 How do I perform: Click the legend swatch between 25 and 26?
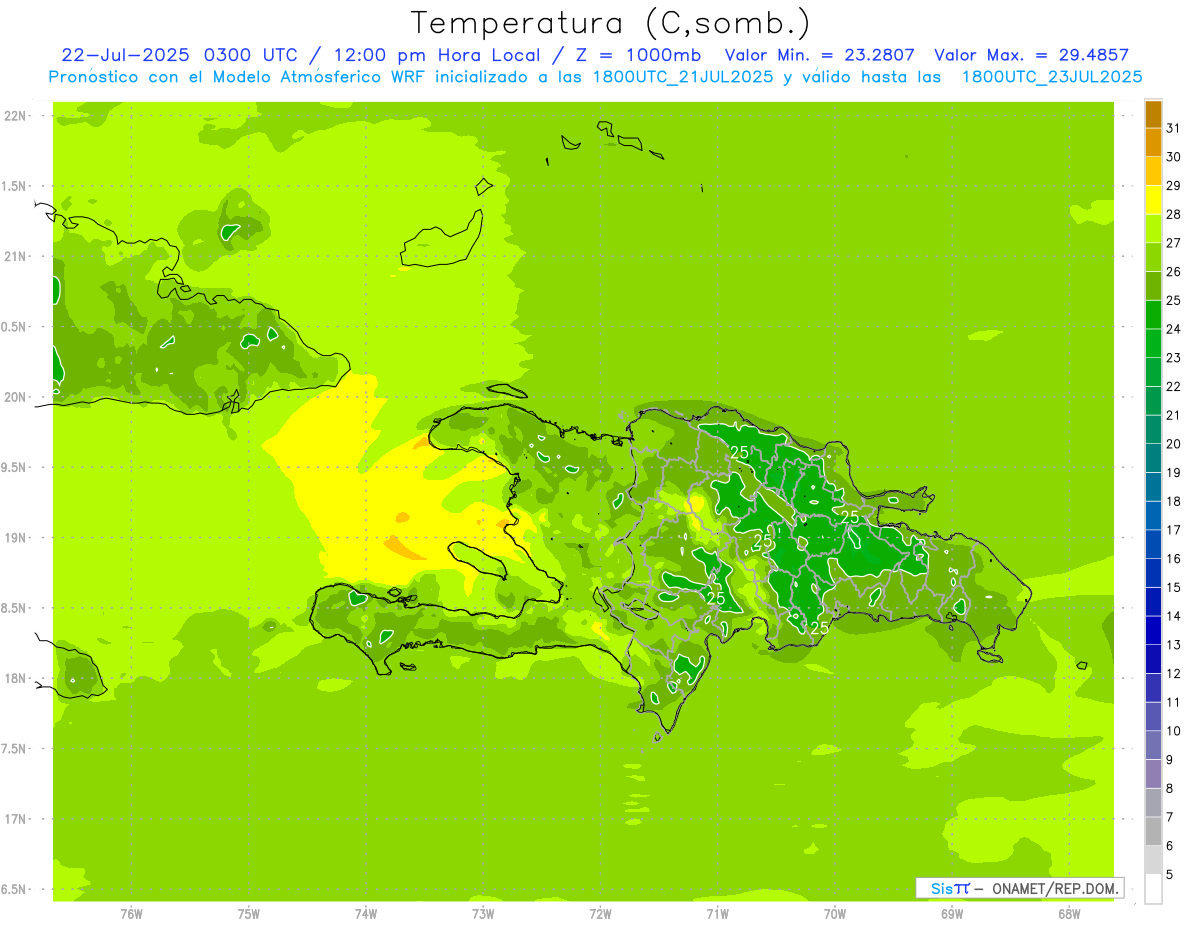(x=1153, y=286)
